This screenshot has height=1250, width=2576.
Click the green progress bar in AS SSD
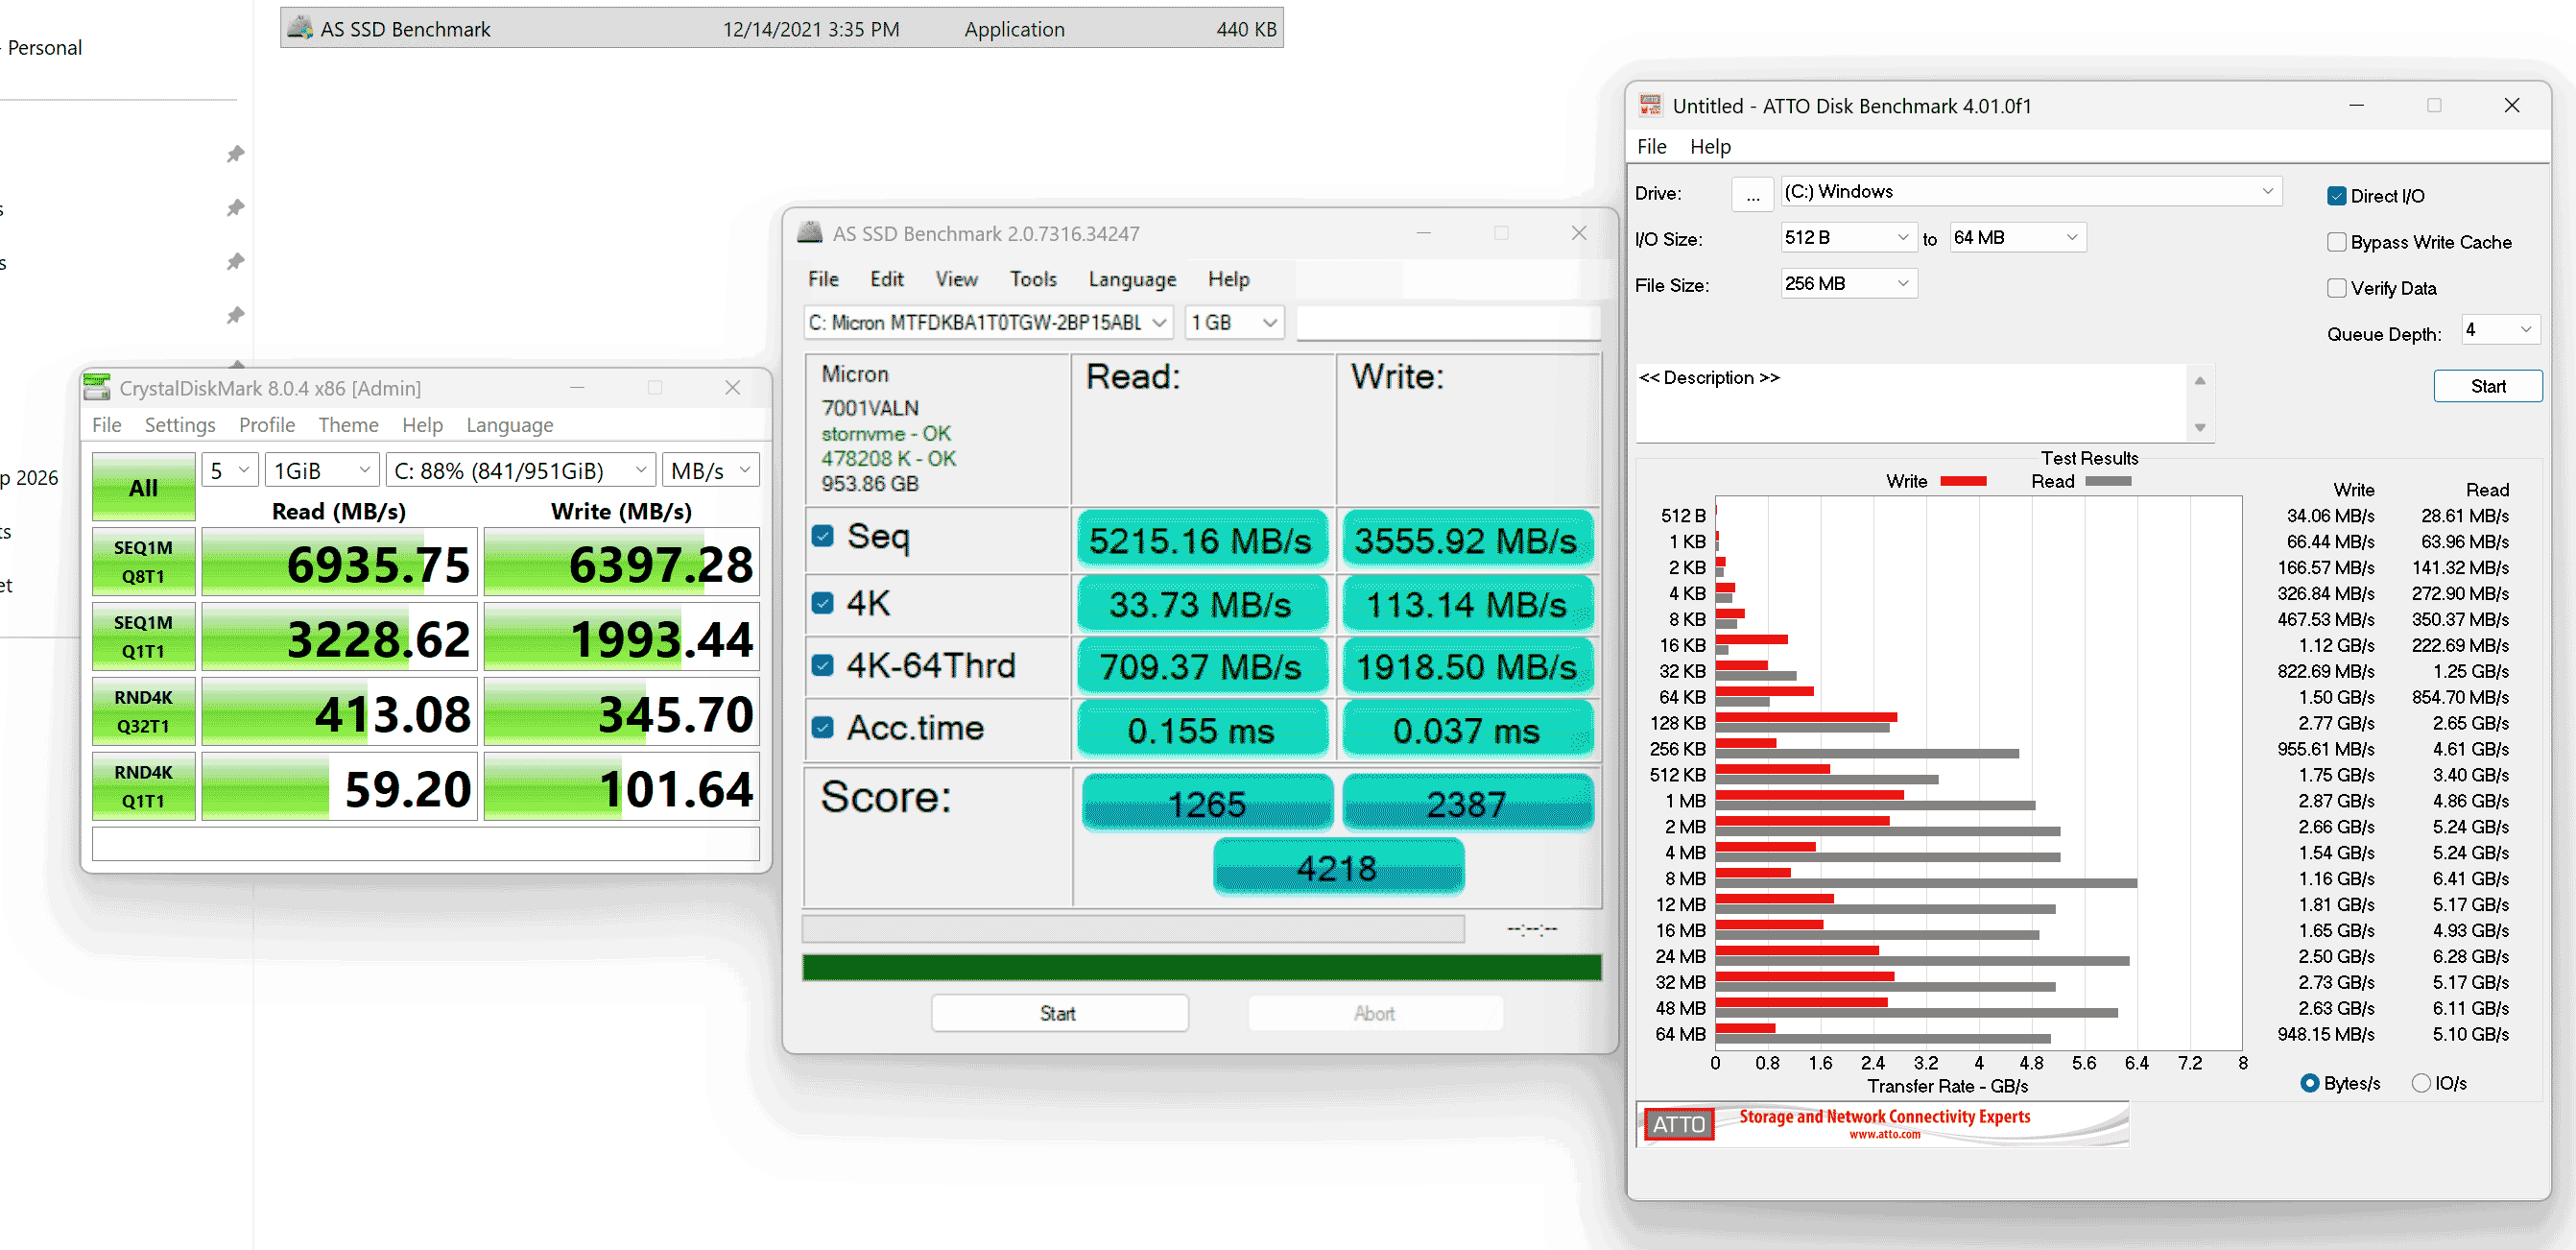pos(1201,967)
